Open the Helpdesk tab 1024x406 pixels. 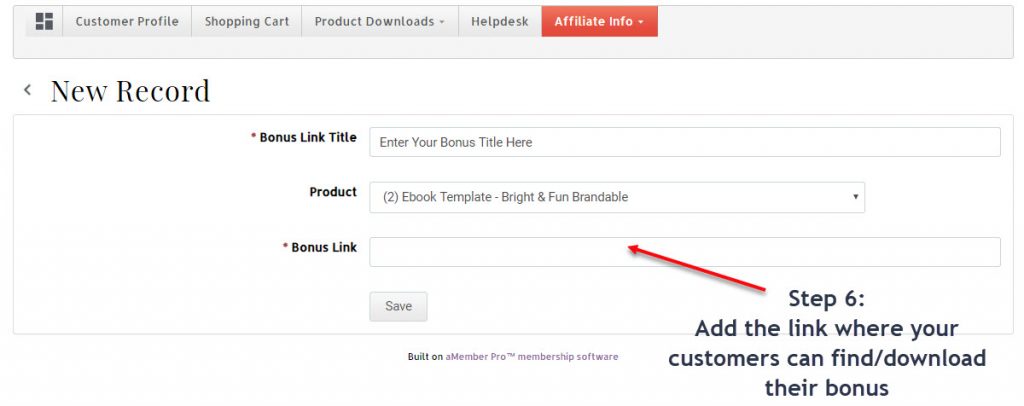pos(500,22)
